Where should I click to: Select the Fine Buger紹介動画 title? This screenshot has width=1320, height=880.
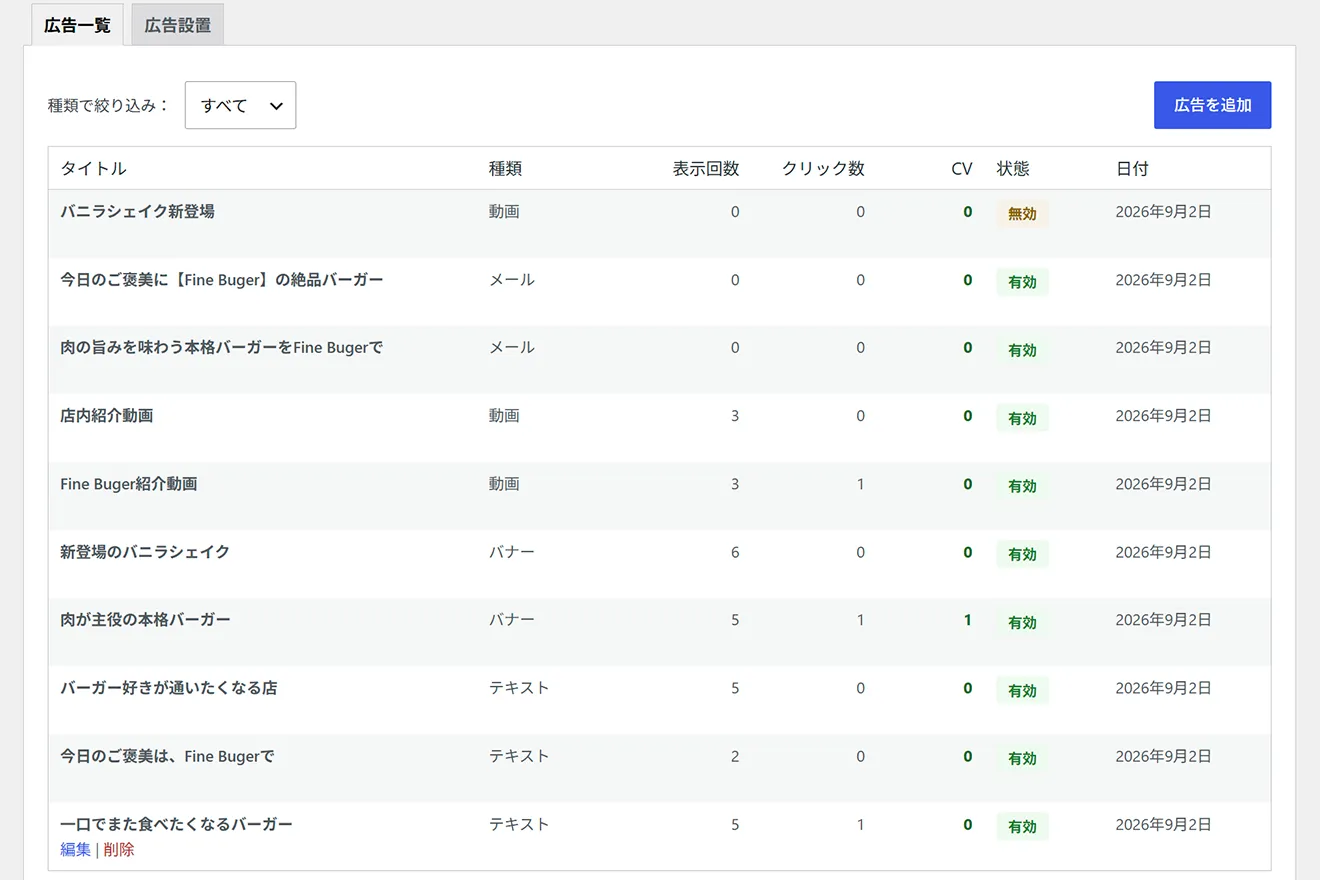(129, 484)
